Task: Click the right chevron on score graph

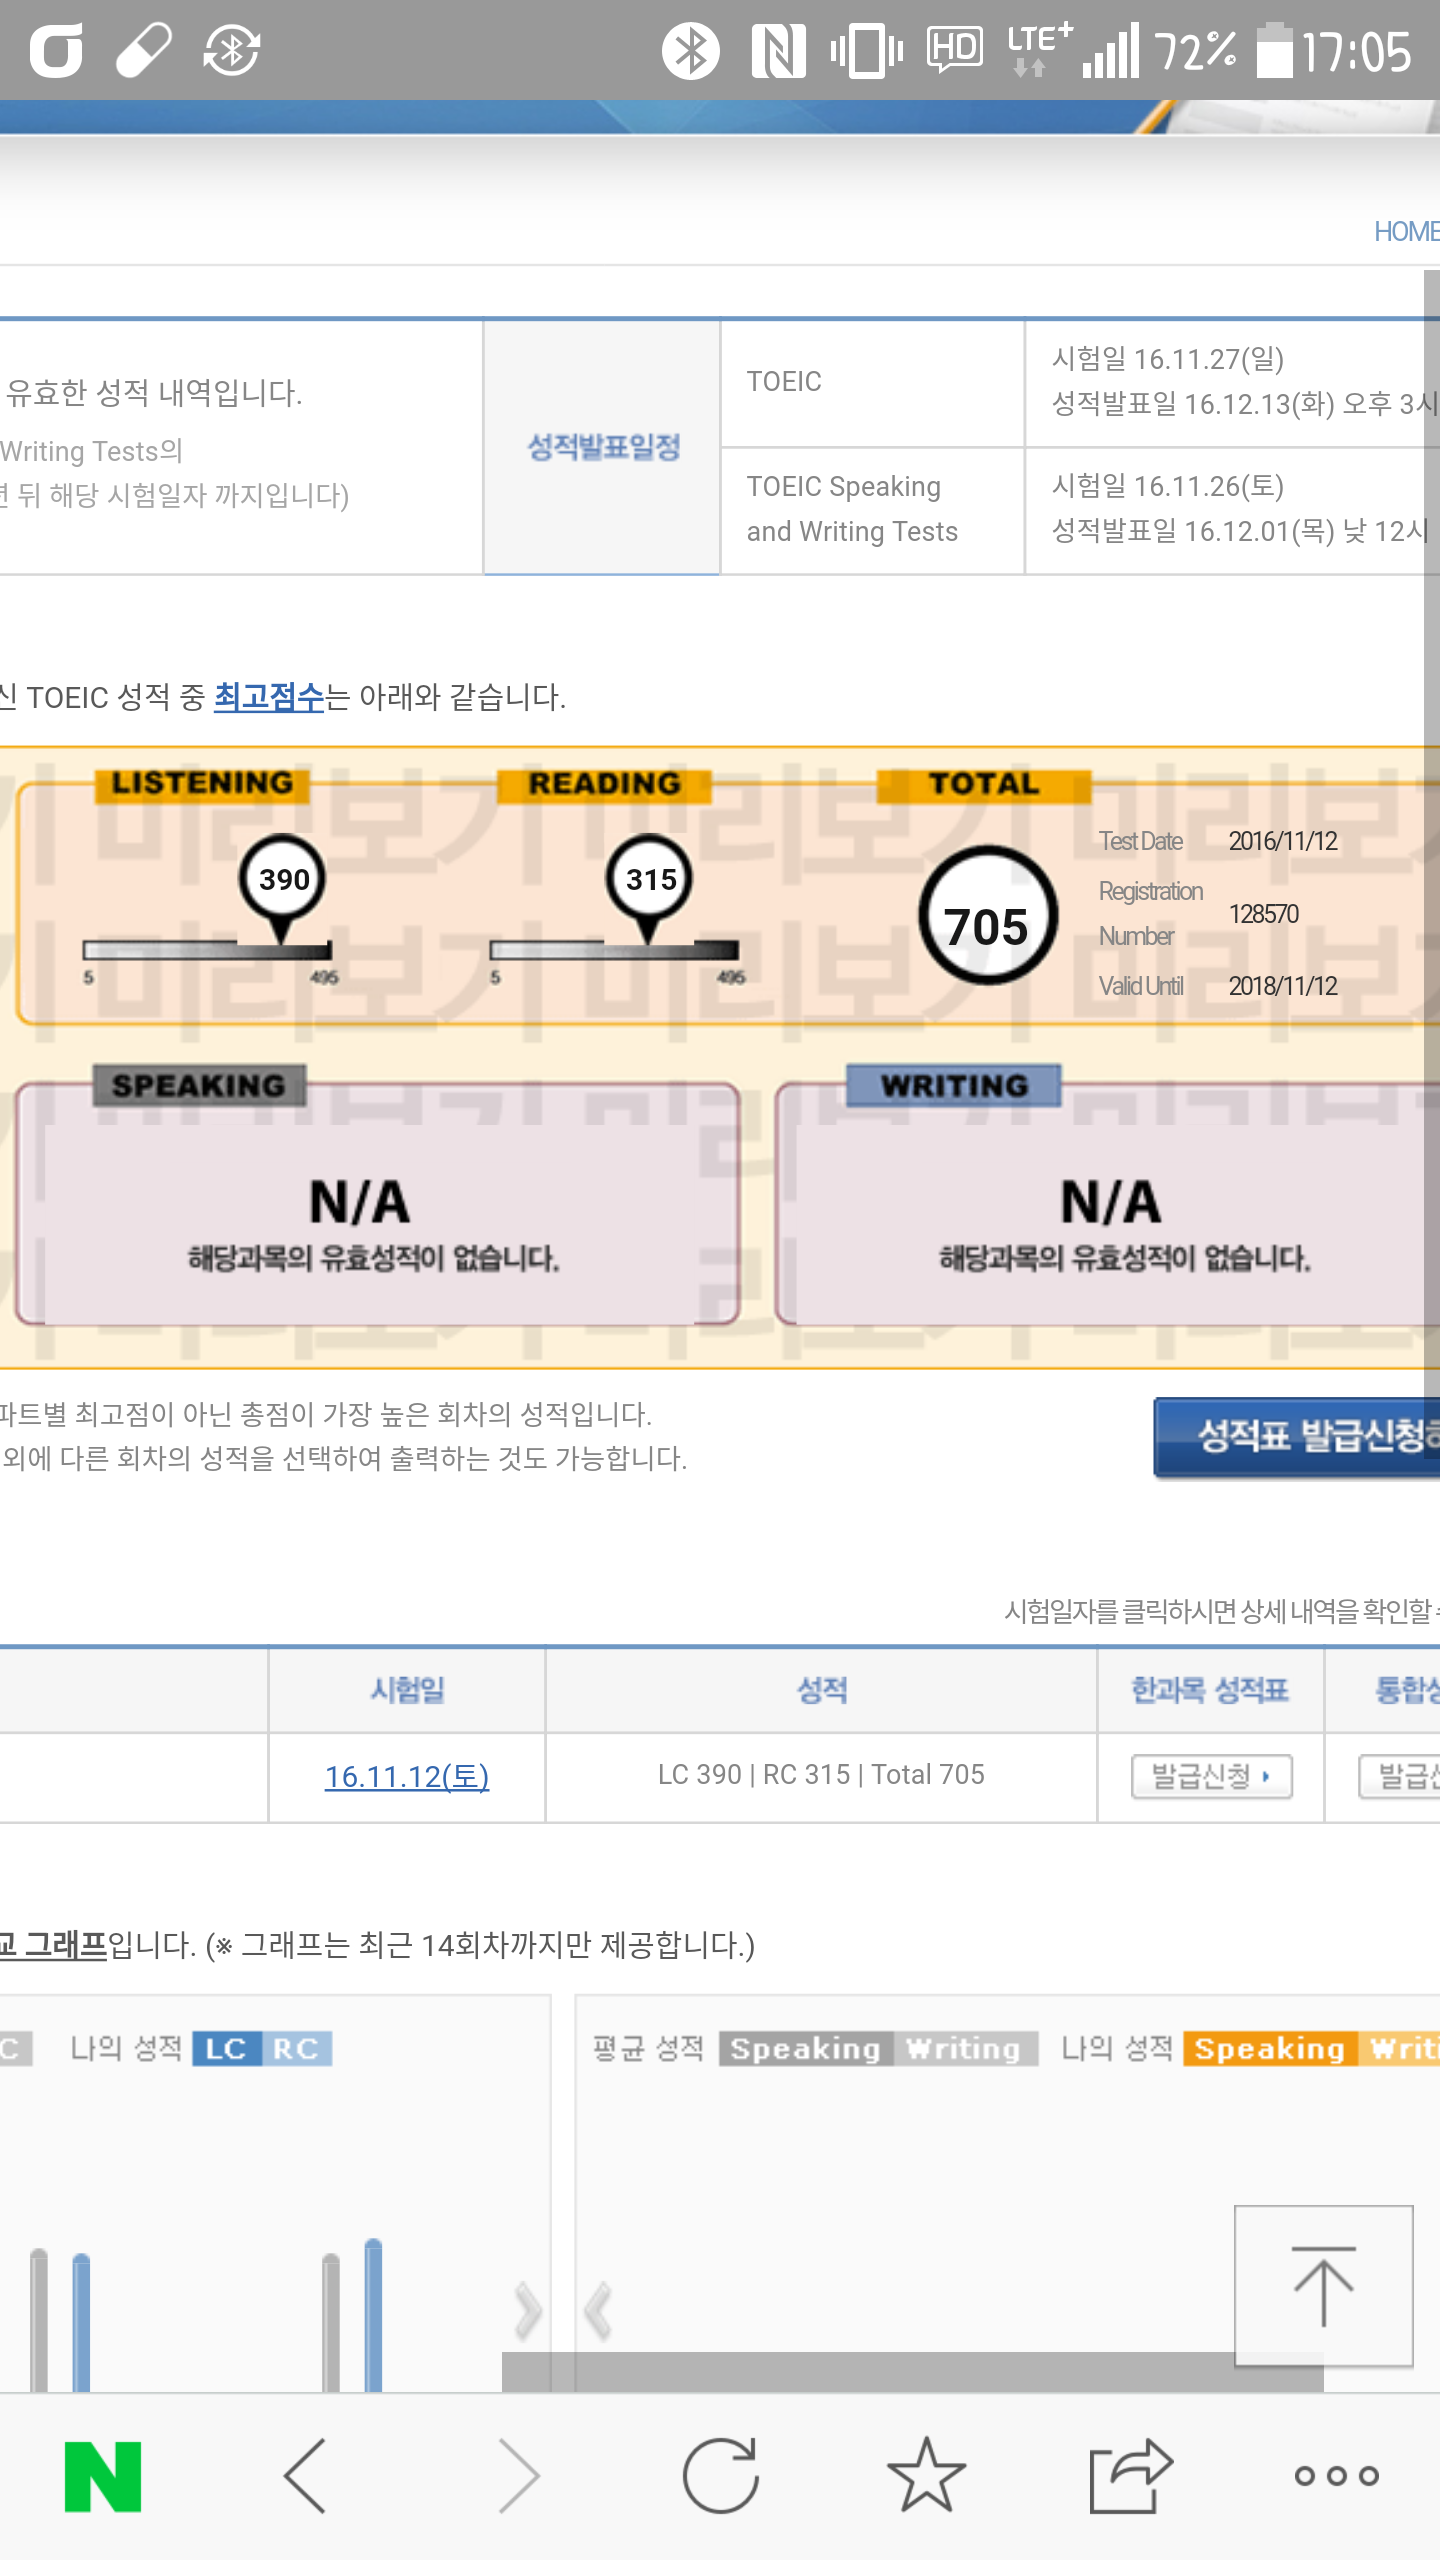Action: (x=527, y=2311)
